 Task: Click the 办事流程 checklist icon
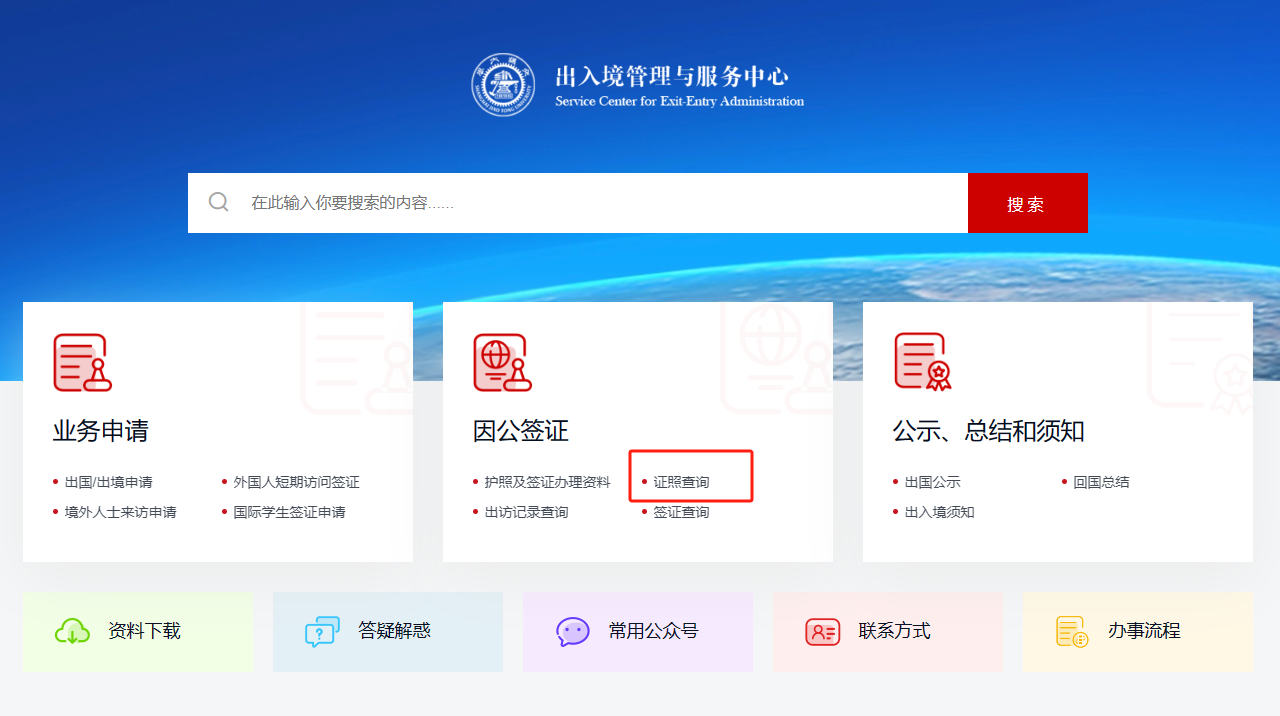1072,631
